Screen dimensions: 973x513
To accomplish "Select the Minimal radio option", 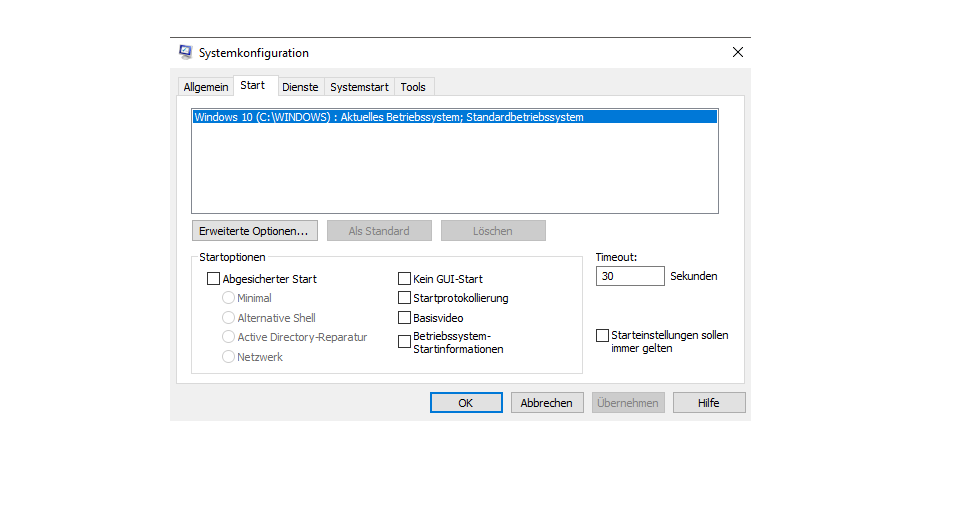I will 228,298.
